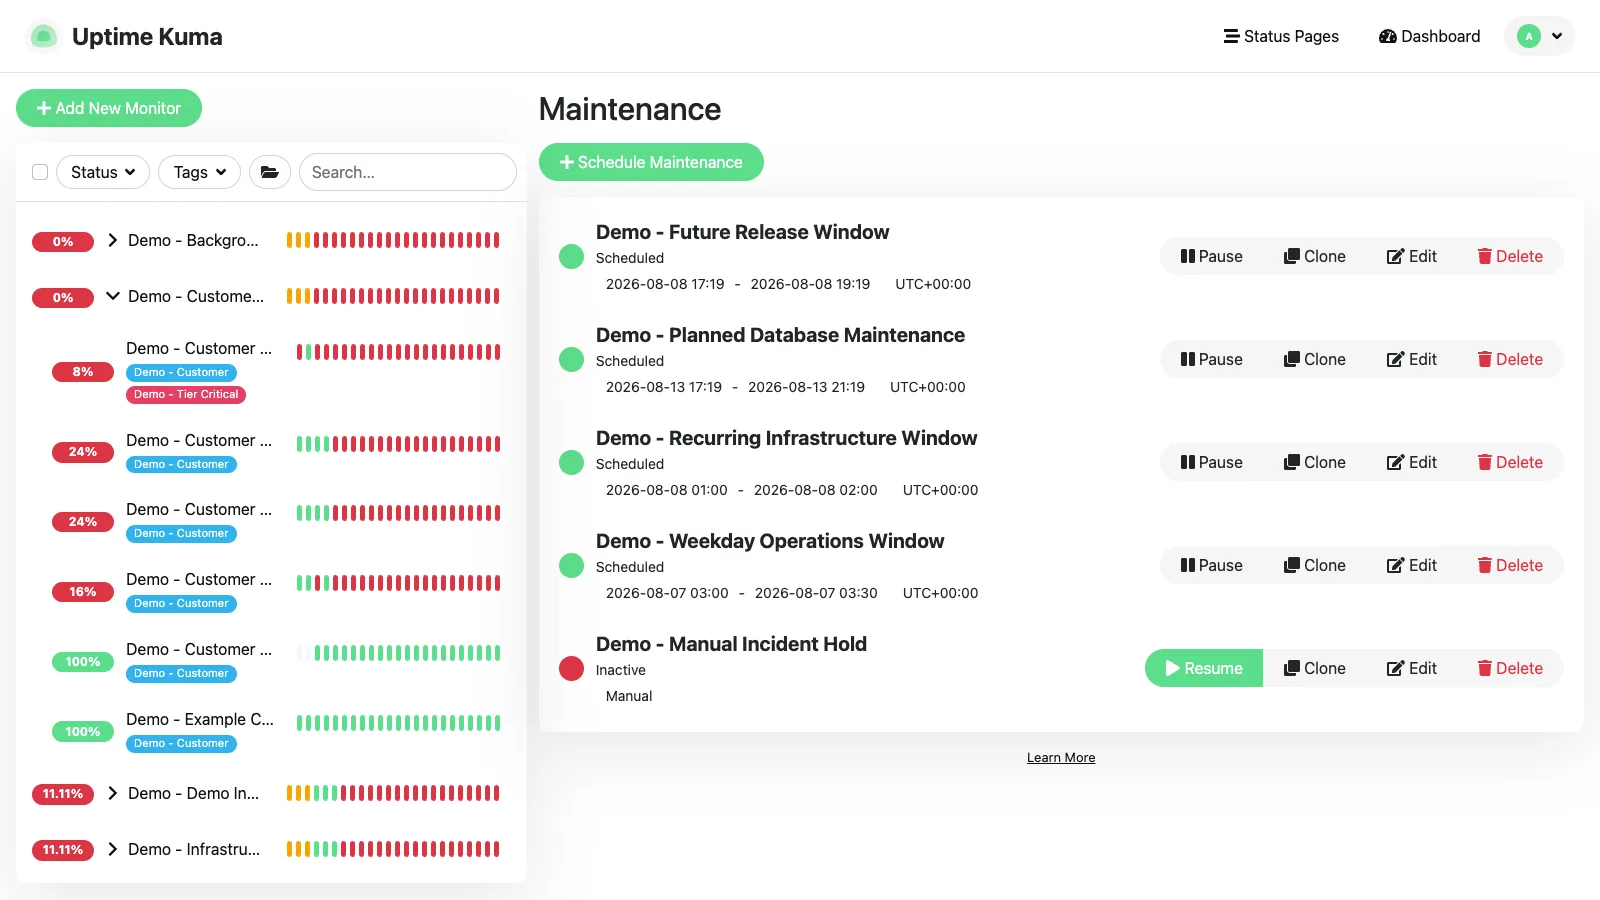Focus the monitor Search field
The width and height of the screenshot is (1600, 900).
pyautogui.click(x=408, y=172)
